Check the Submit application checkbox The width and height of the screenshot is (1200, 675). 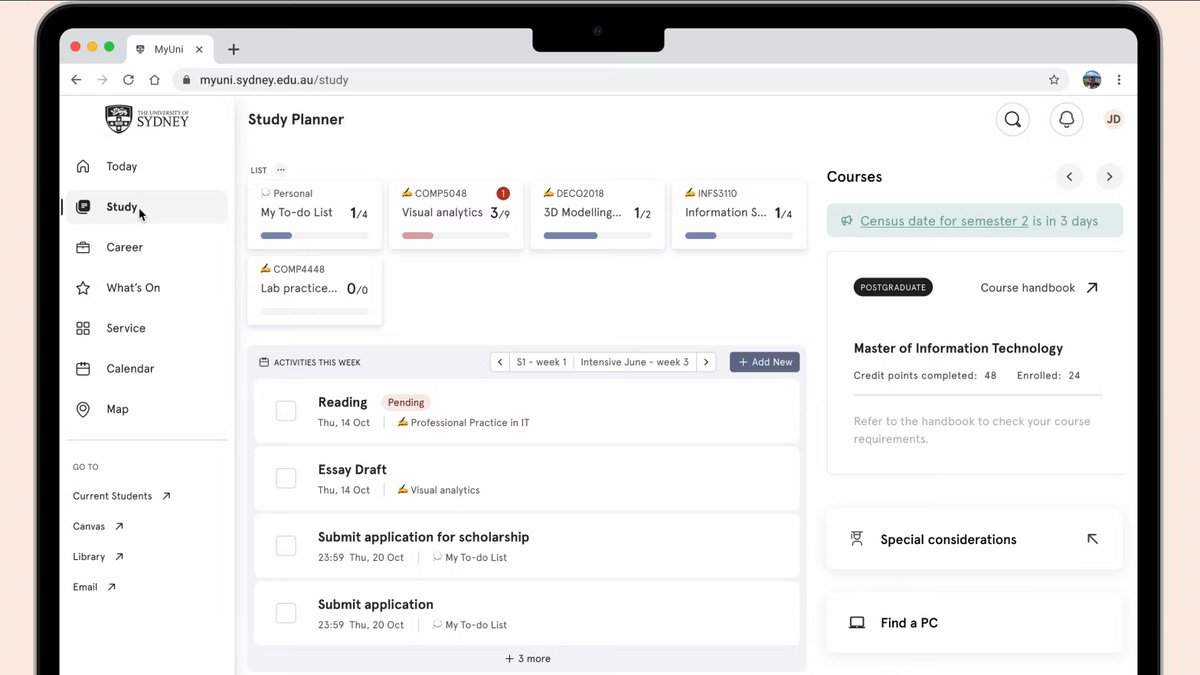286,613
